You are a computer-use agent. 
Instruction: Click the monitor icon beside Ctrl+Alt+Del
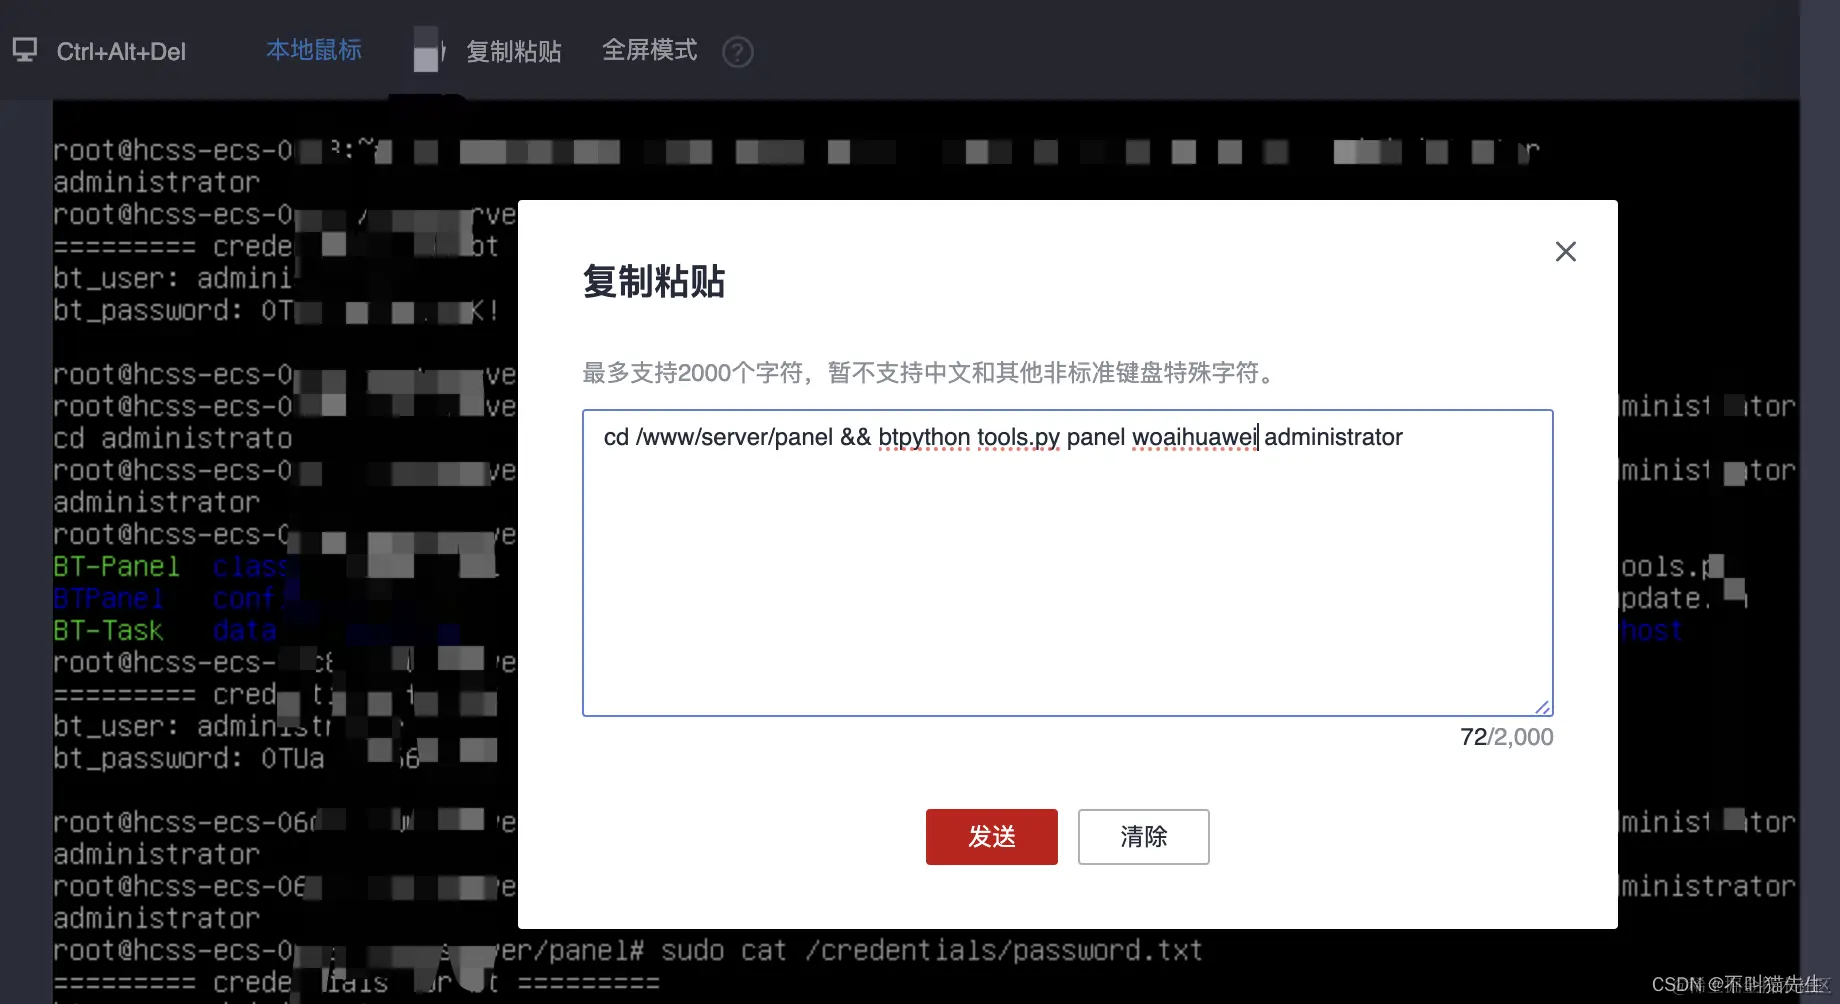tap(24, 49)
